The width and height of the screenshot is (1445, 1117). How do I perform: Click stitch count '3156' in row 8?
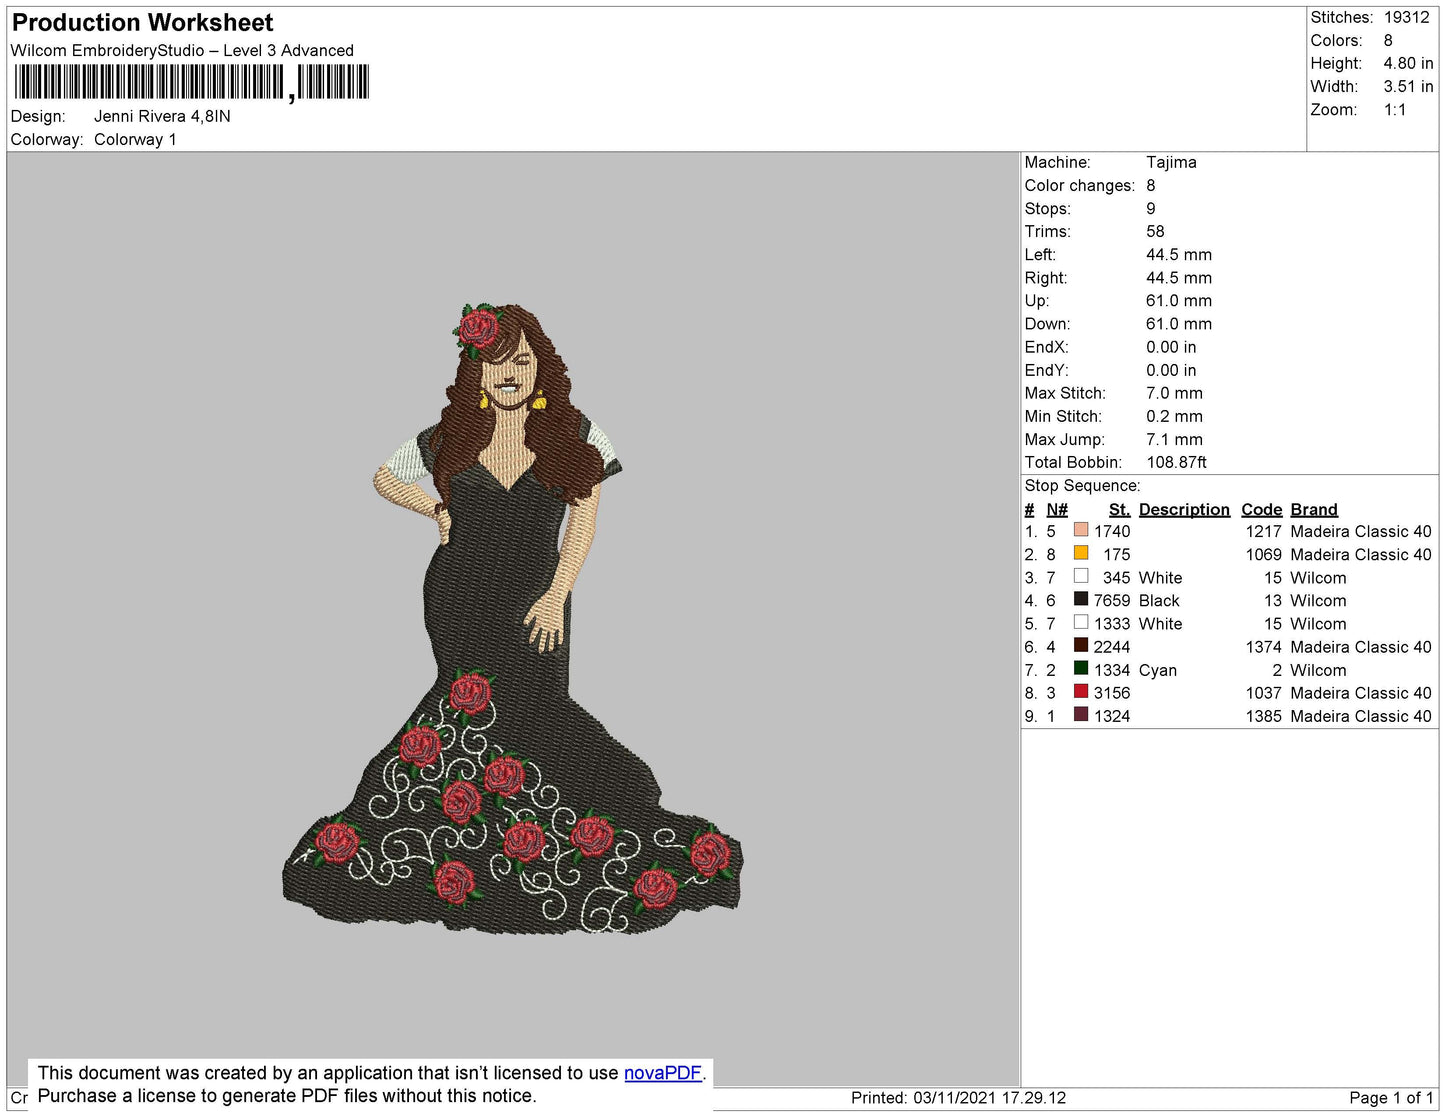1112,693
